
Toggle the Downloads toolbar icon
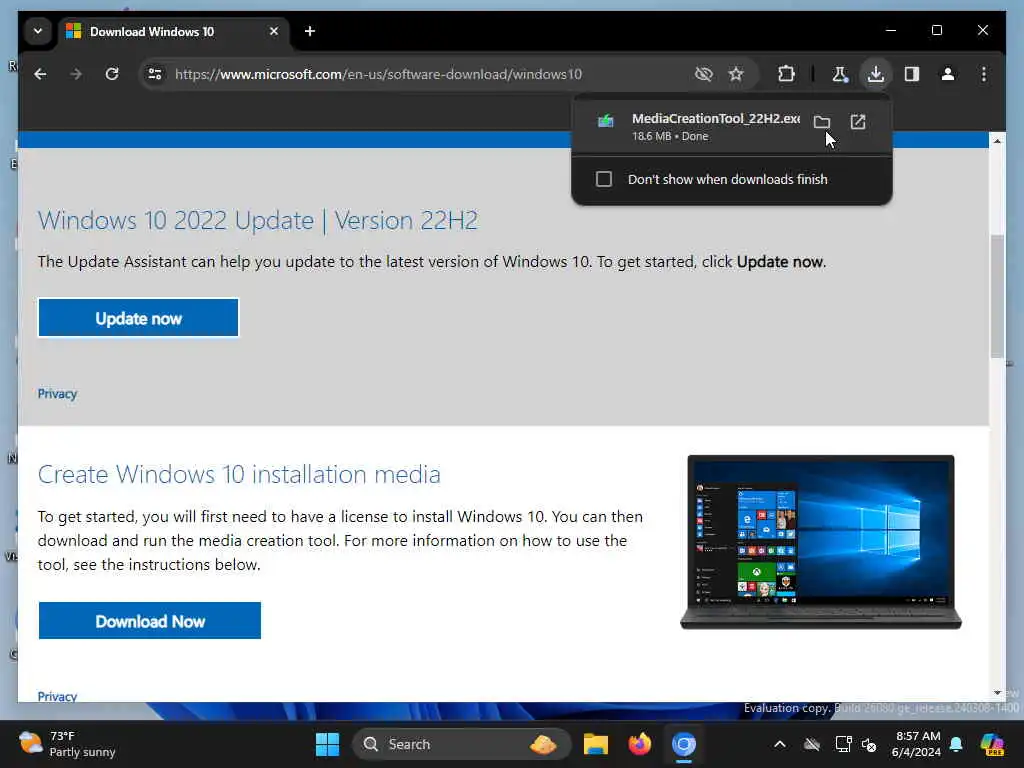pyautogui.click(x=876, y=74)
